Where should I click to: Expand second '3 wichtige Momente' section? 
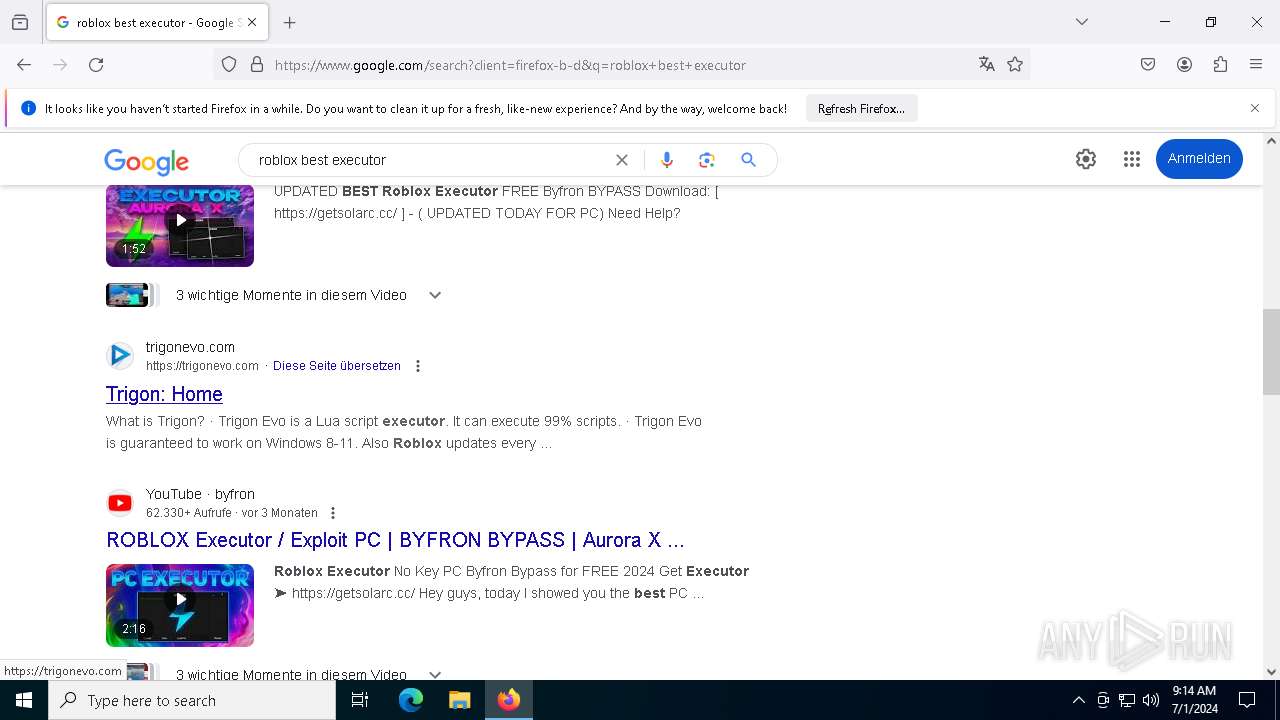point(435,674)
